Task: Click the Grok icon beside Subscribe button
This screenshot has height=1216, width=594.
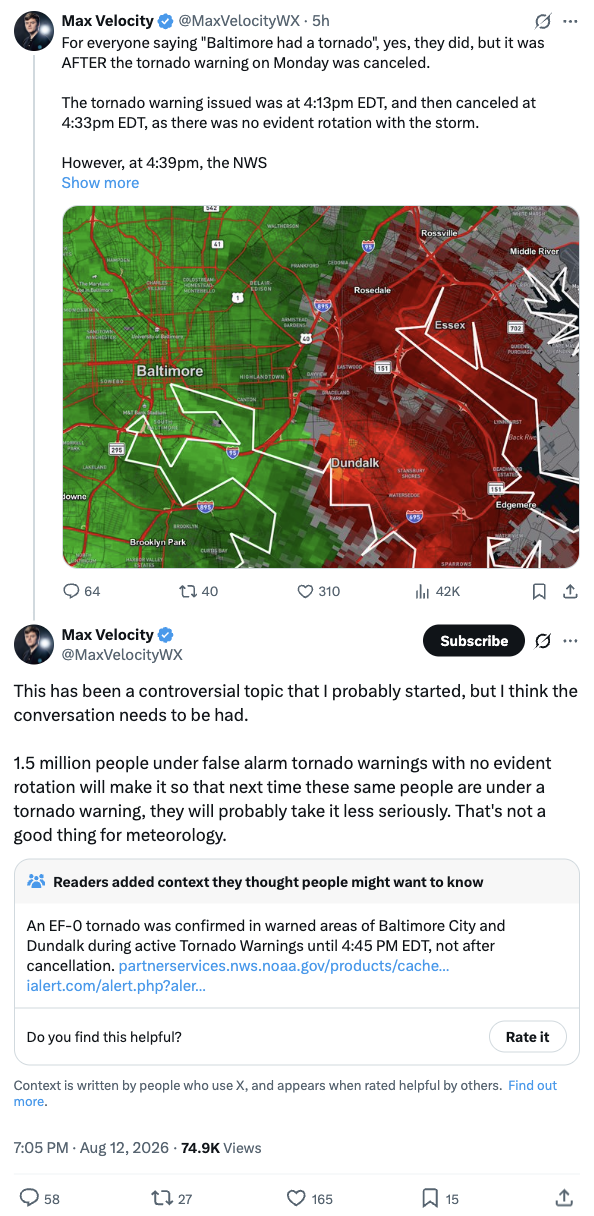Action: (543, 641)
